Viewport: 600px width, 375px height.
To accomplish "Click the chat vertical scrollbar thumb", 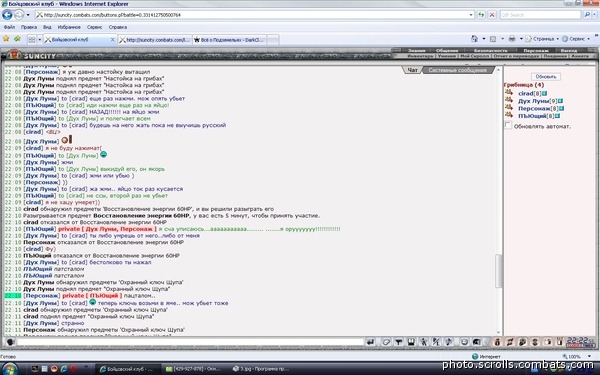I will click(x=499, y=271).
